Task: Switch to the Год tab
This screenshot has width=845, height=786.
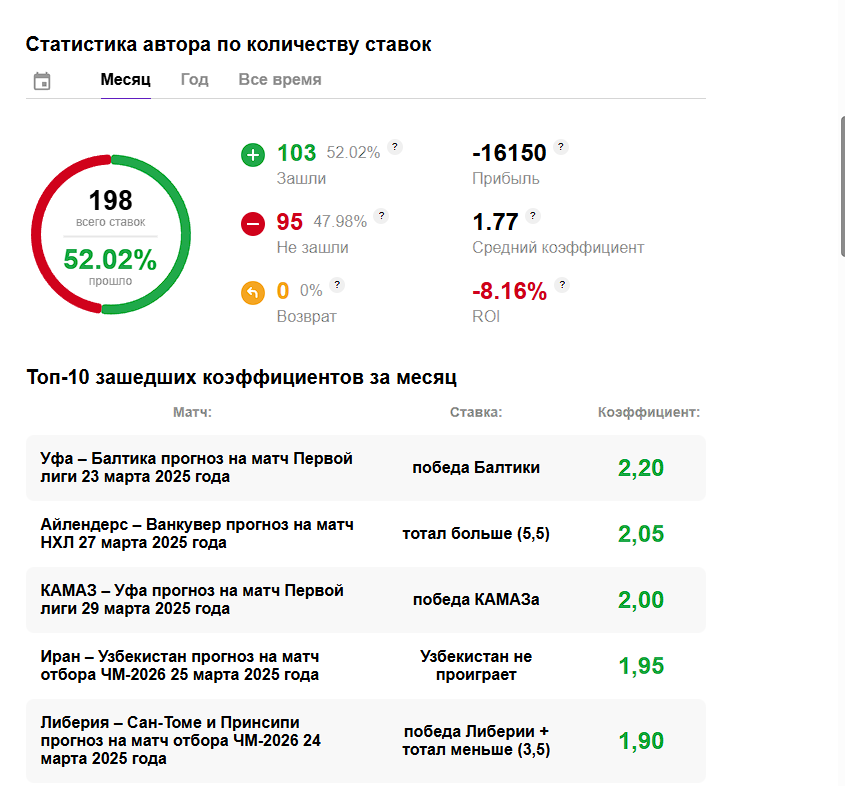Action: [194, 80]
